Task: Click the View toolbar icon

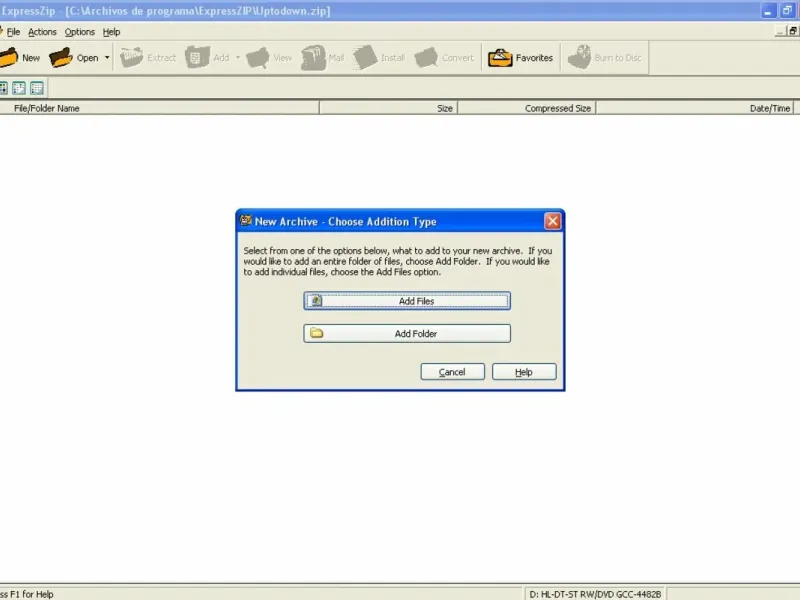Action: point(269,58)
